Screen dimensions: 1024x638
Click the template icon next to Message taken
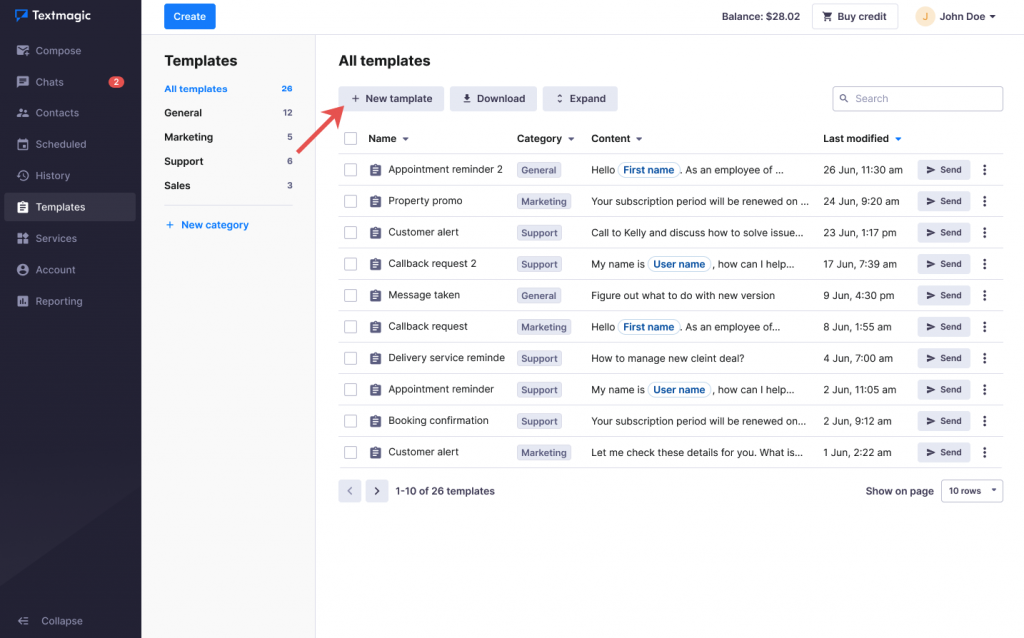[x=376, y=296]
